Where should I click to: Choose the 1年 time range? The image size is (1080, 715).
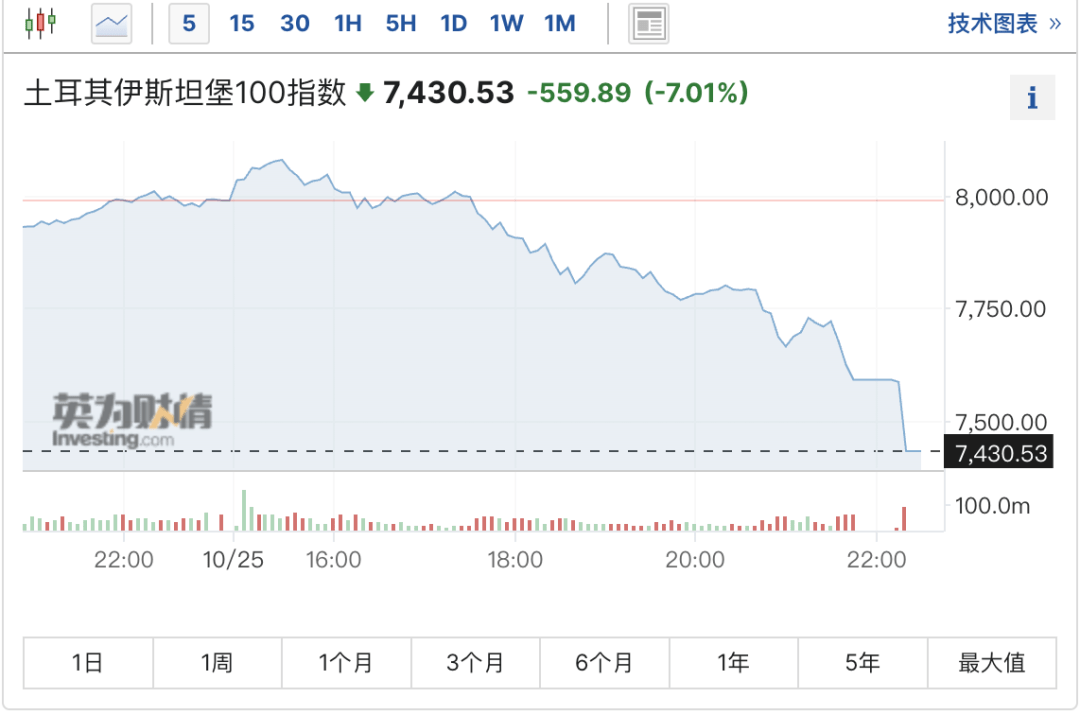[733, 662]
